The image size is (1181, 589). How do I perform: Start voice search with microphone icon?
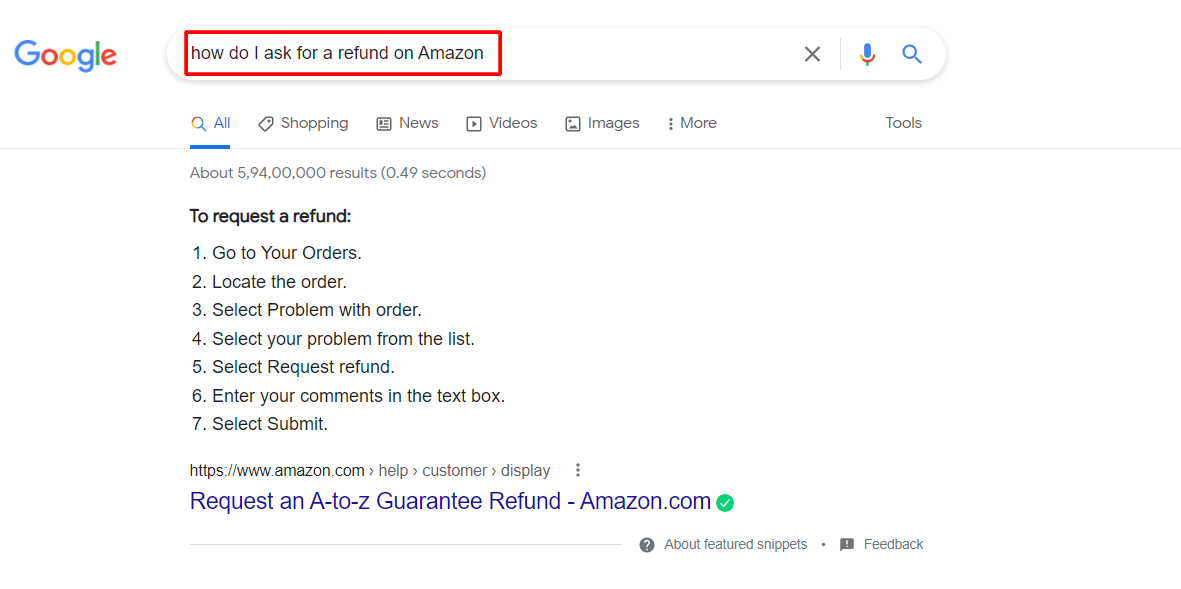867,54
